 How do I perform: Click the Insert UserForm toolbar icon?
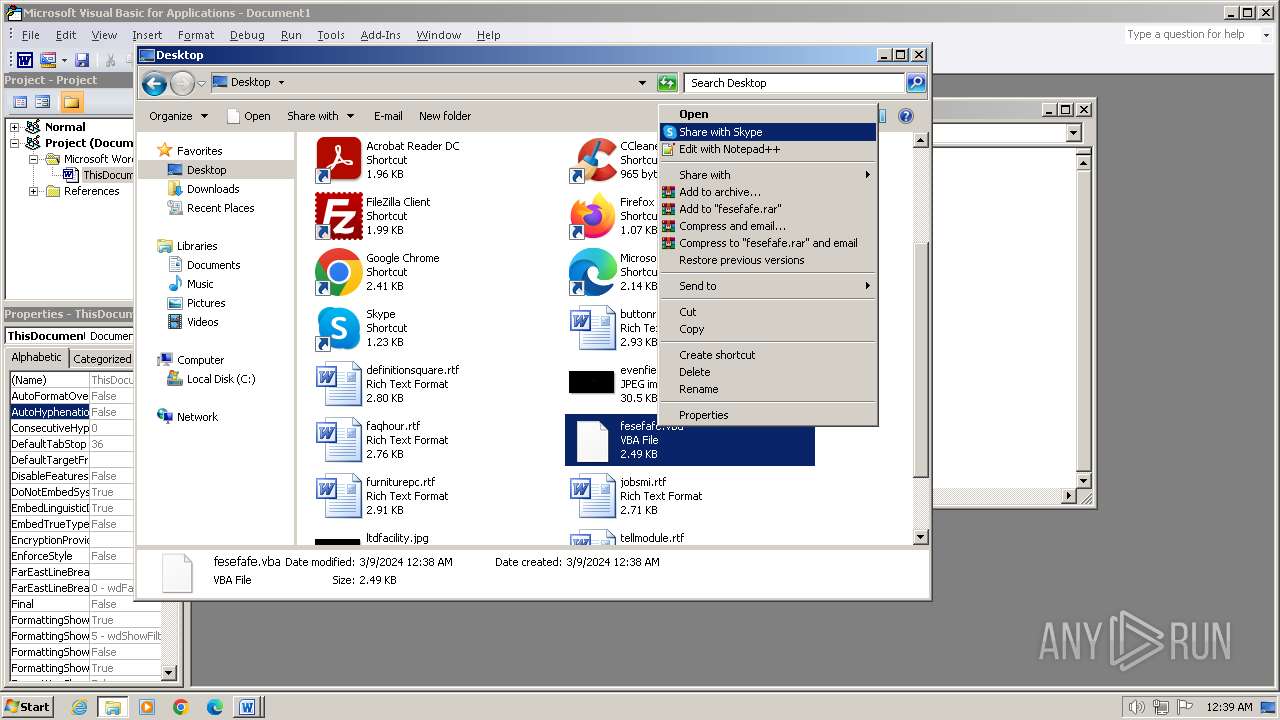pos(47,60)
